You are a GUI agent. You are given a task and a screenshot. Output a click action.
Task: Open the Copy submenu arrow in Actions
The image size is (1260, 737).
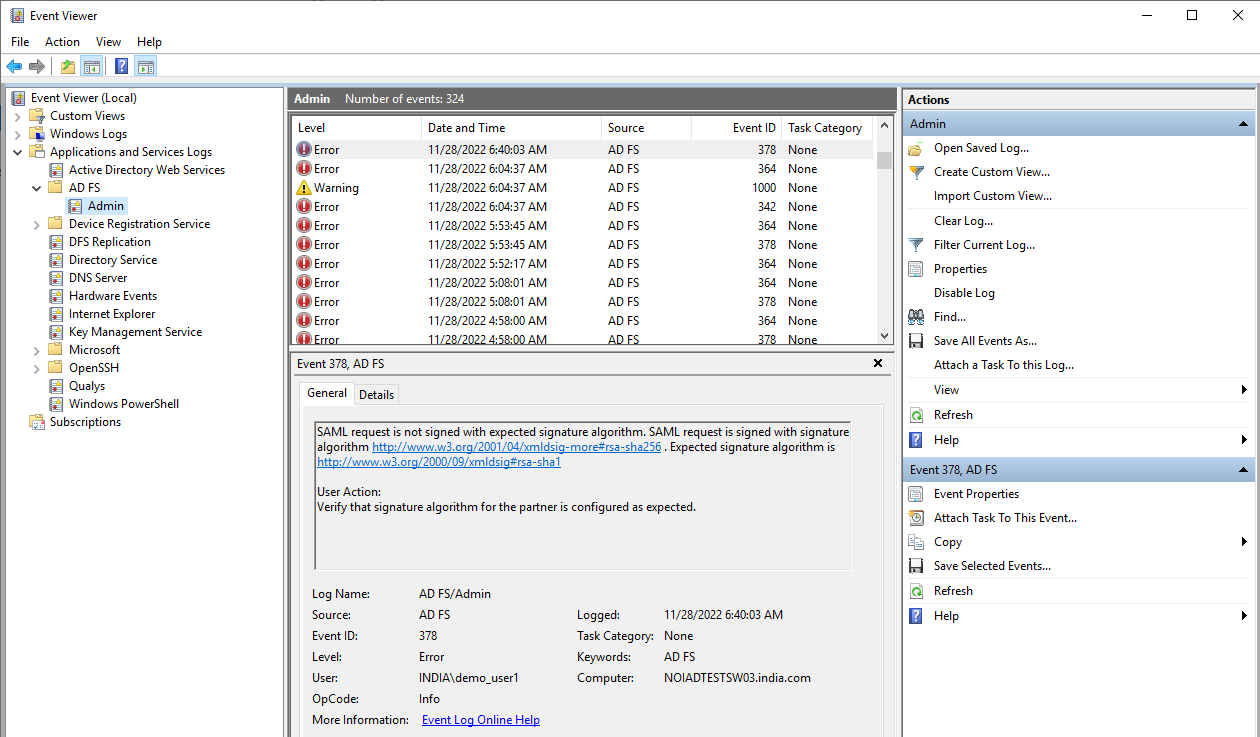pos(1244,542)
